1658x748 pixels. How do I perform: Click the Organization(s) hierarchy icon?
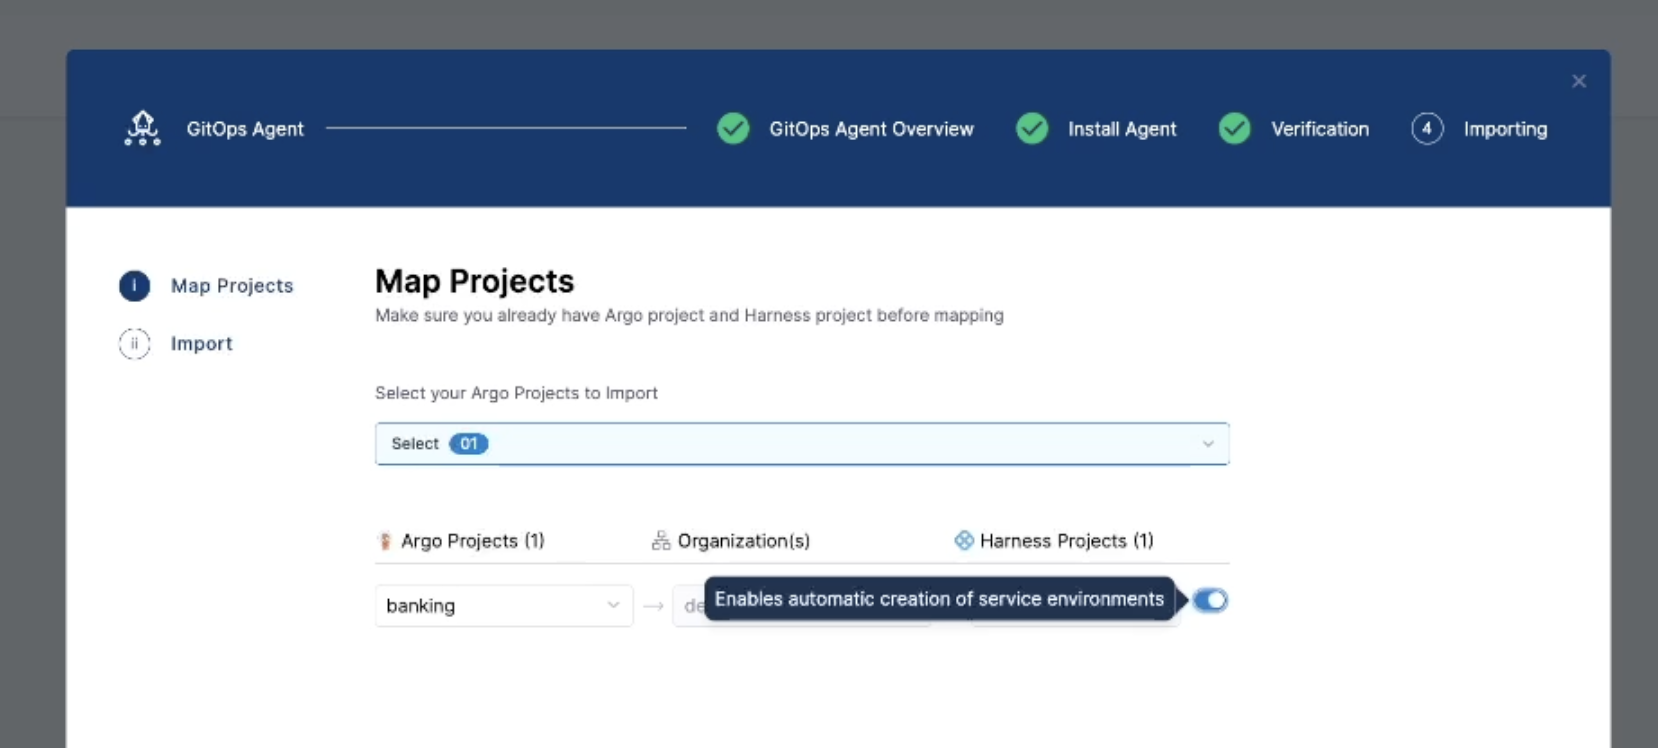pos(661,541)
